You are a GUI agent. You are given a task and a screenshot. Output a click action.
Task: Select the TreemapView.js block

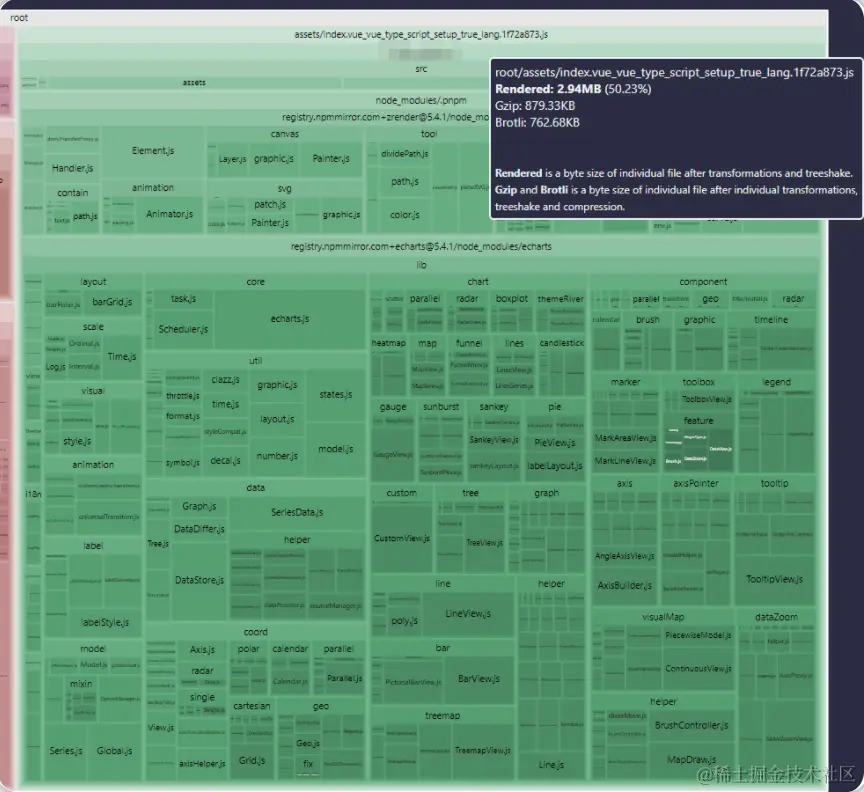483,751
